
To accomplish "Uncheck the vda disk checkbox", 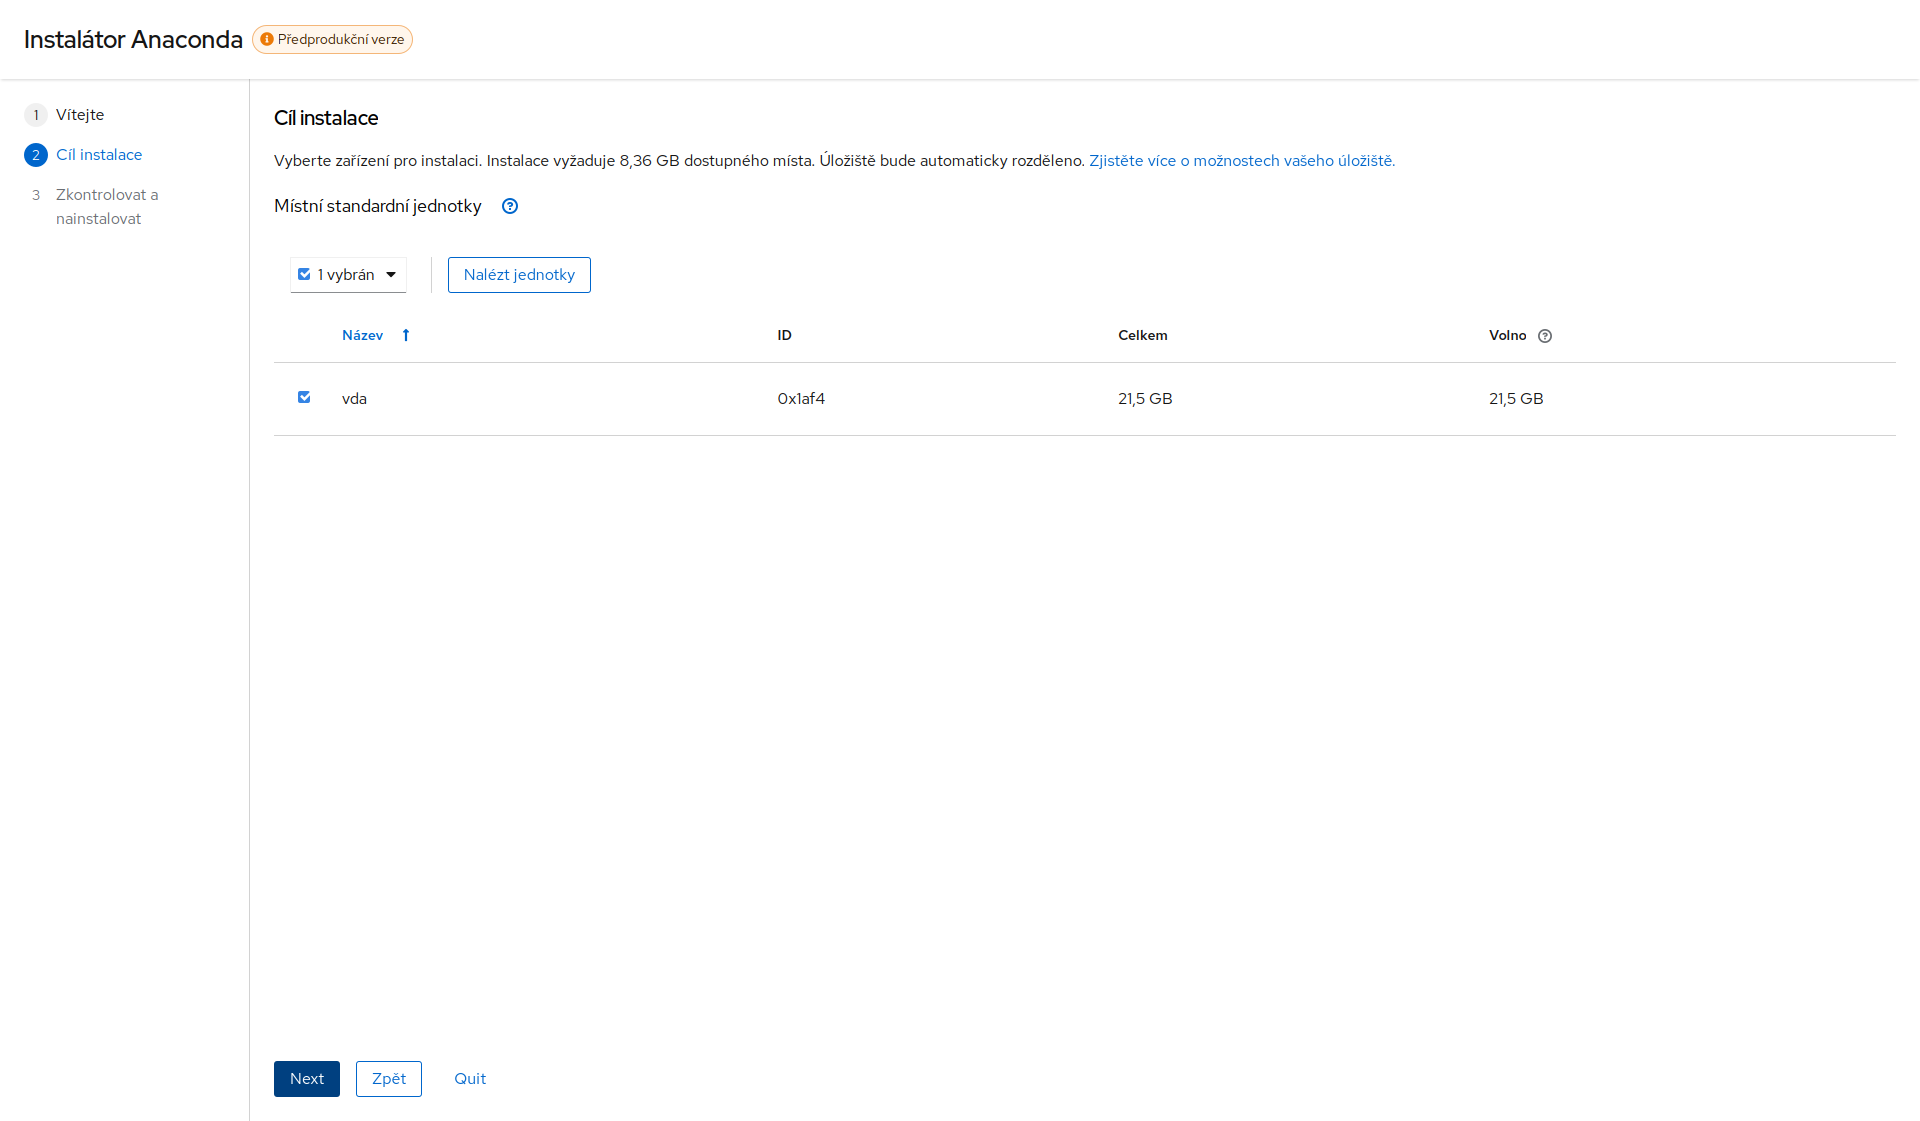I will [x=304, y=397].
